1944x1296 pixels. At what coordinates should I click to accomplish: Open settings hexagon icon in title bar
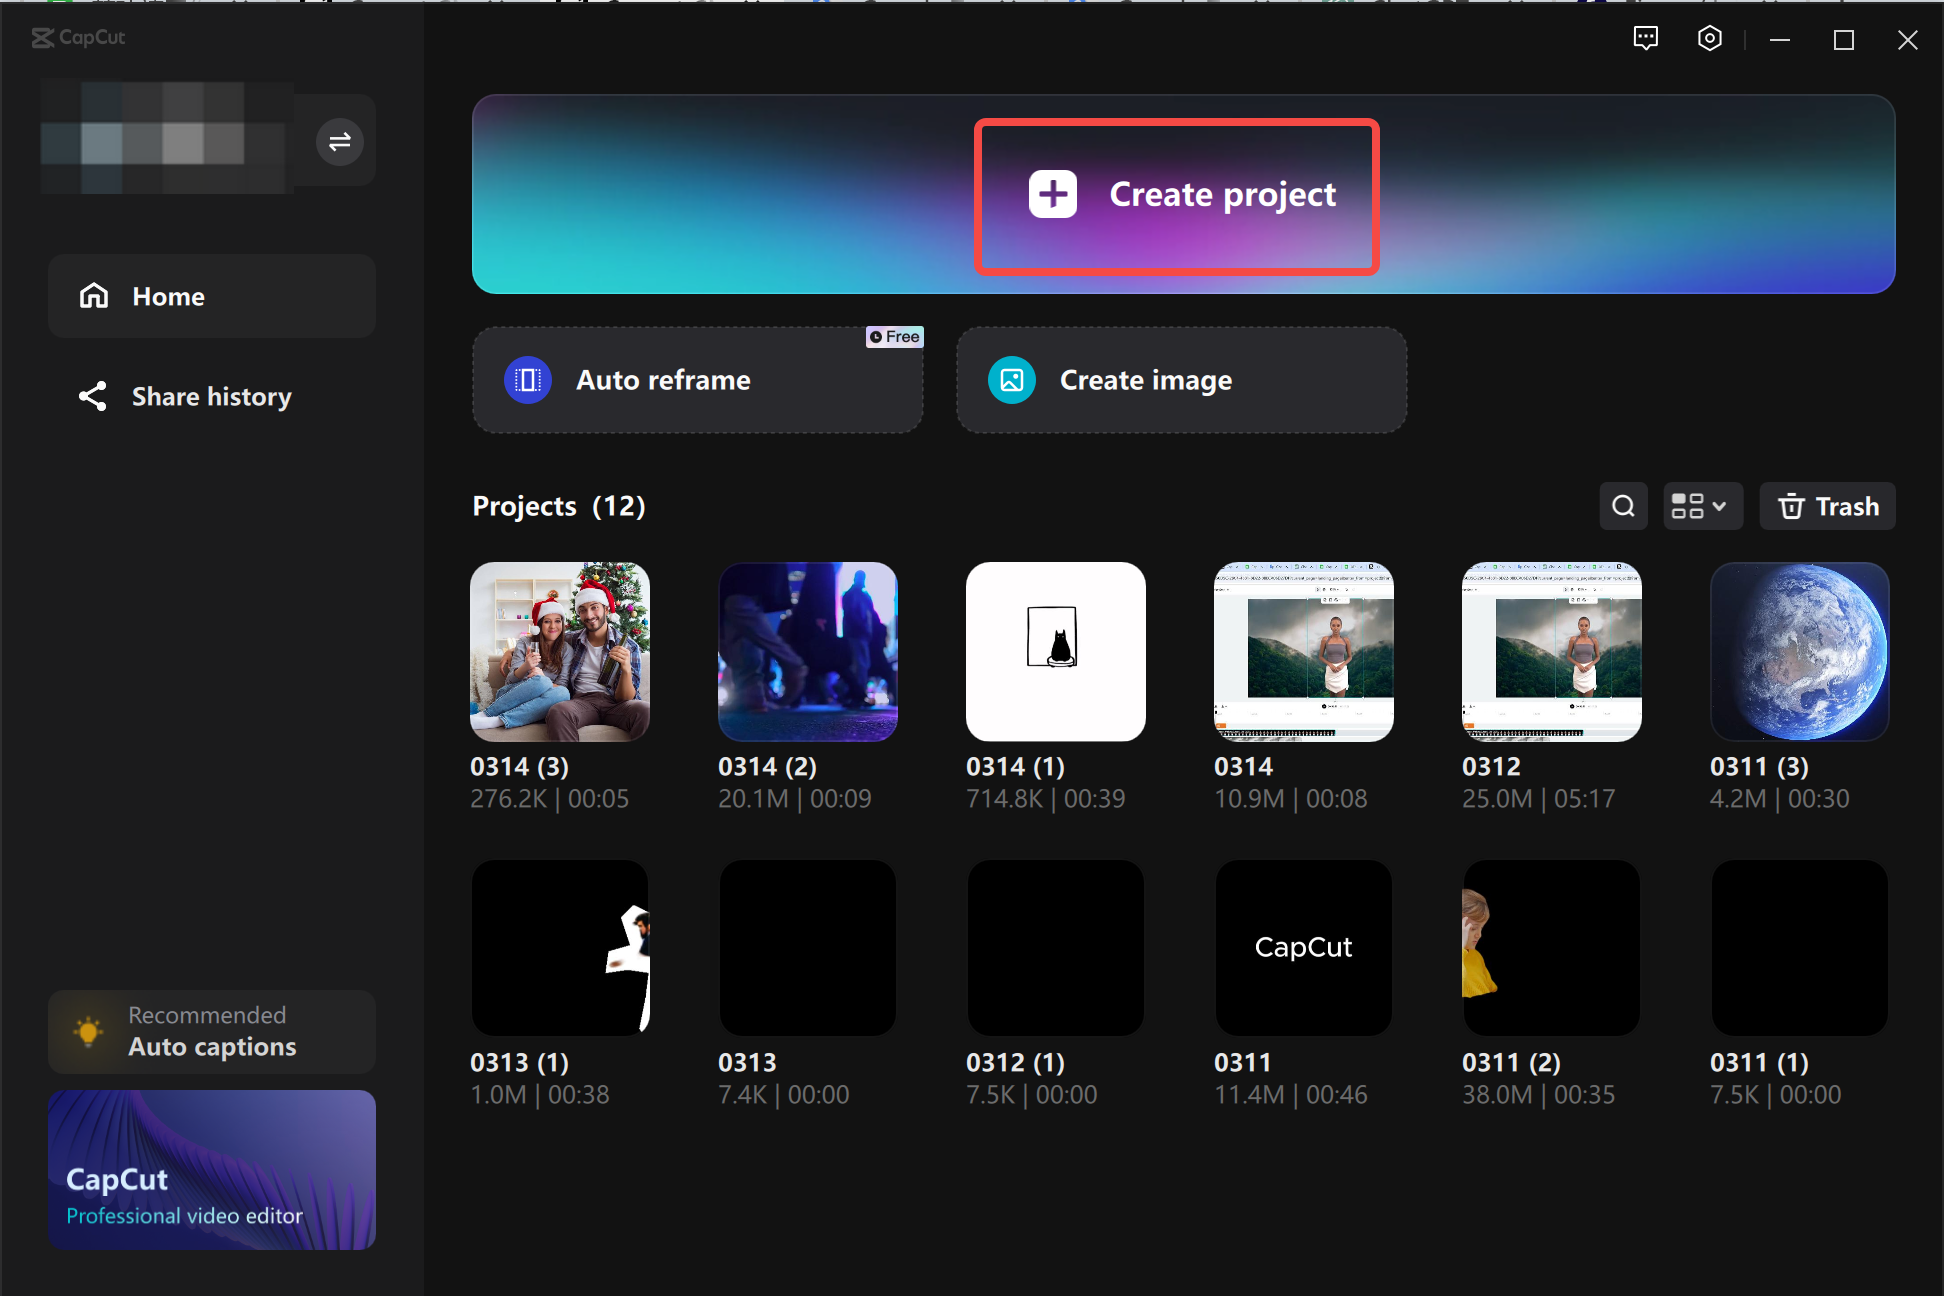(1709, 39)
